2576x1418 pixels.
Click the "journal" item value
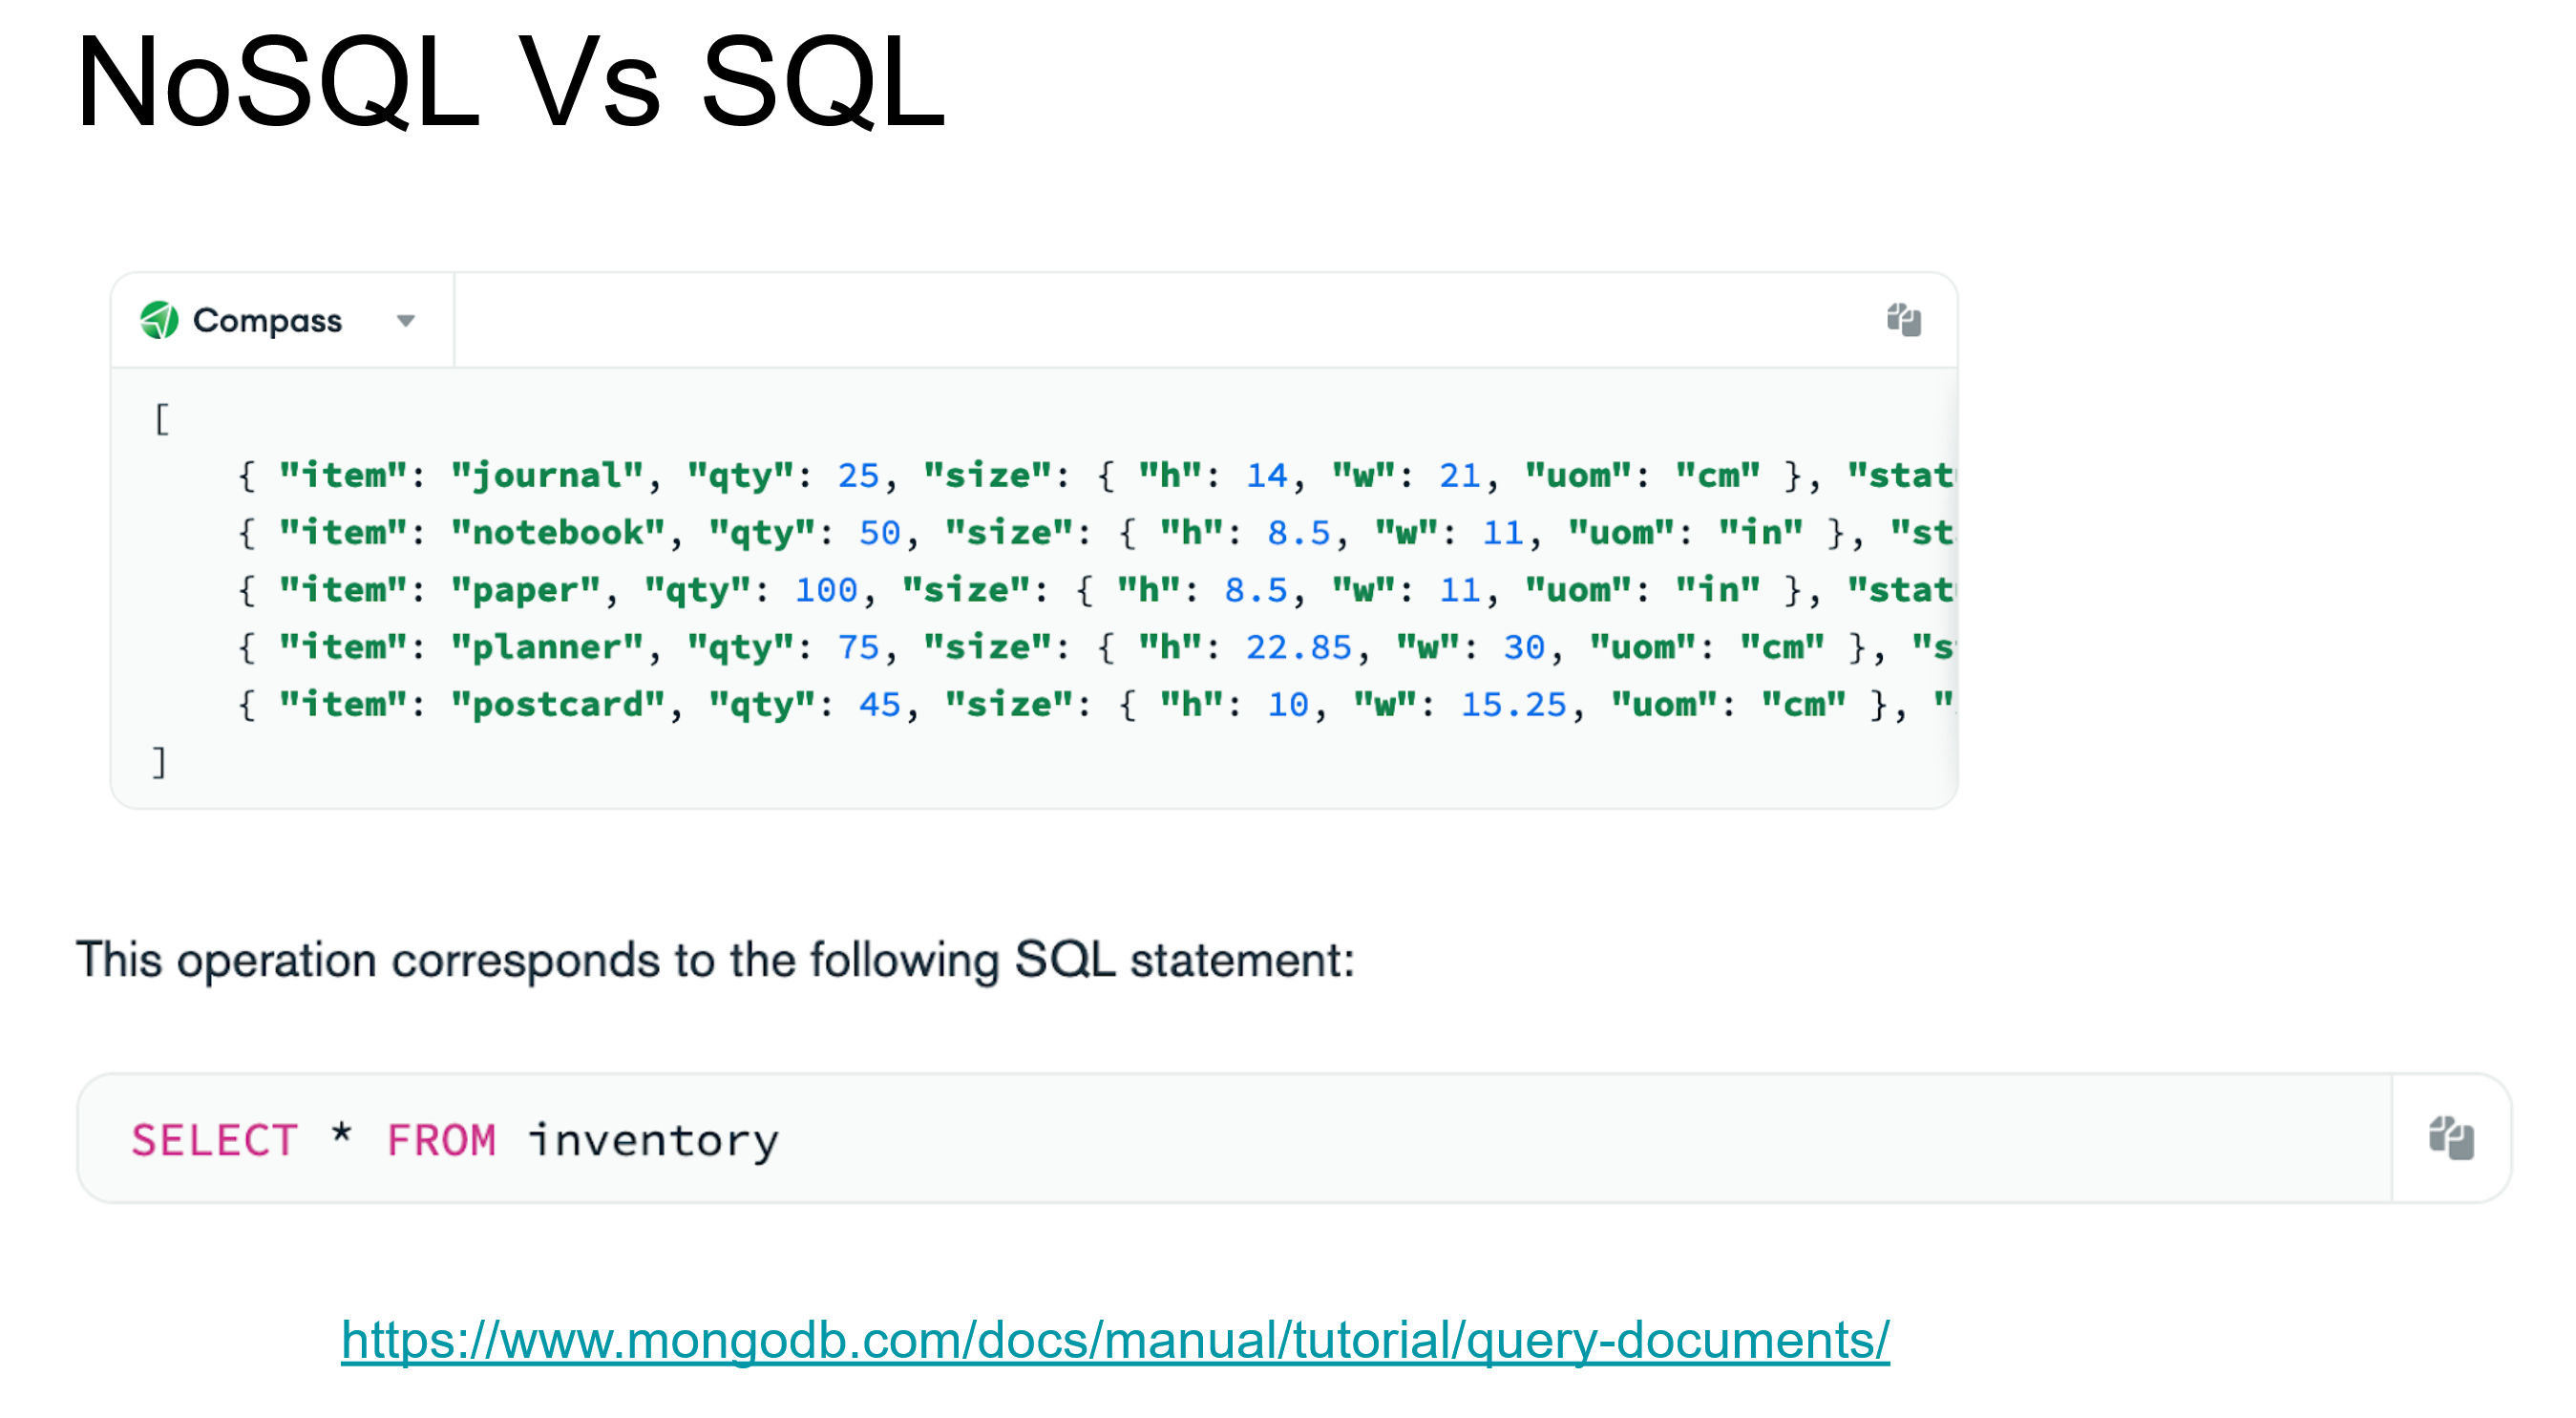(547, 475)
